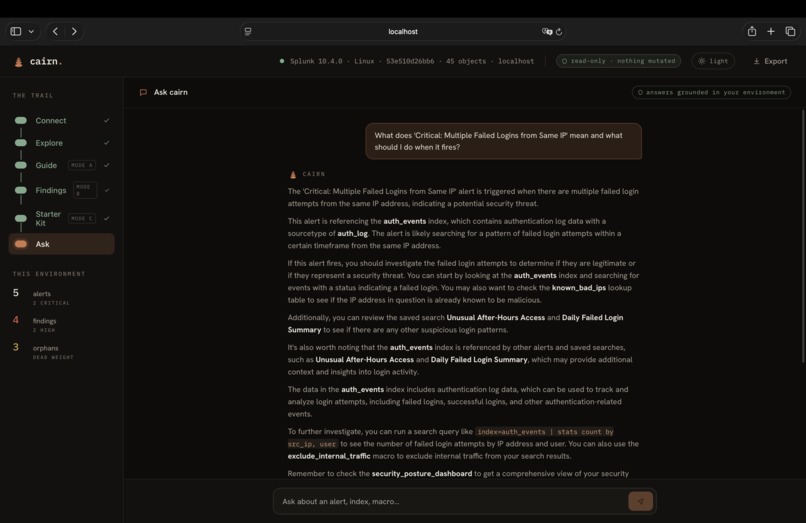Click the chat vertical scrollbar
This screenshot has height=523, width=806.
(803, 236)
